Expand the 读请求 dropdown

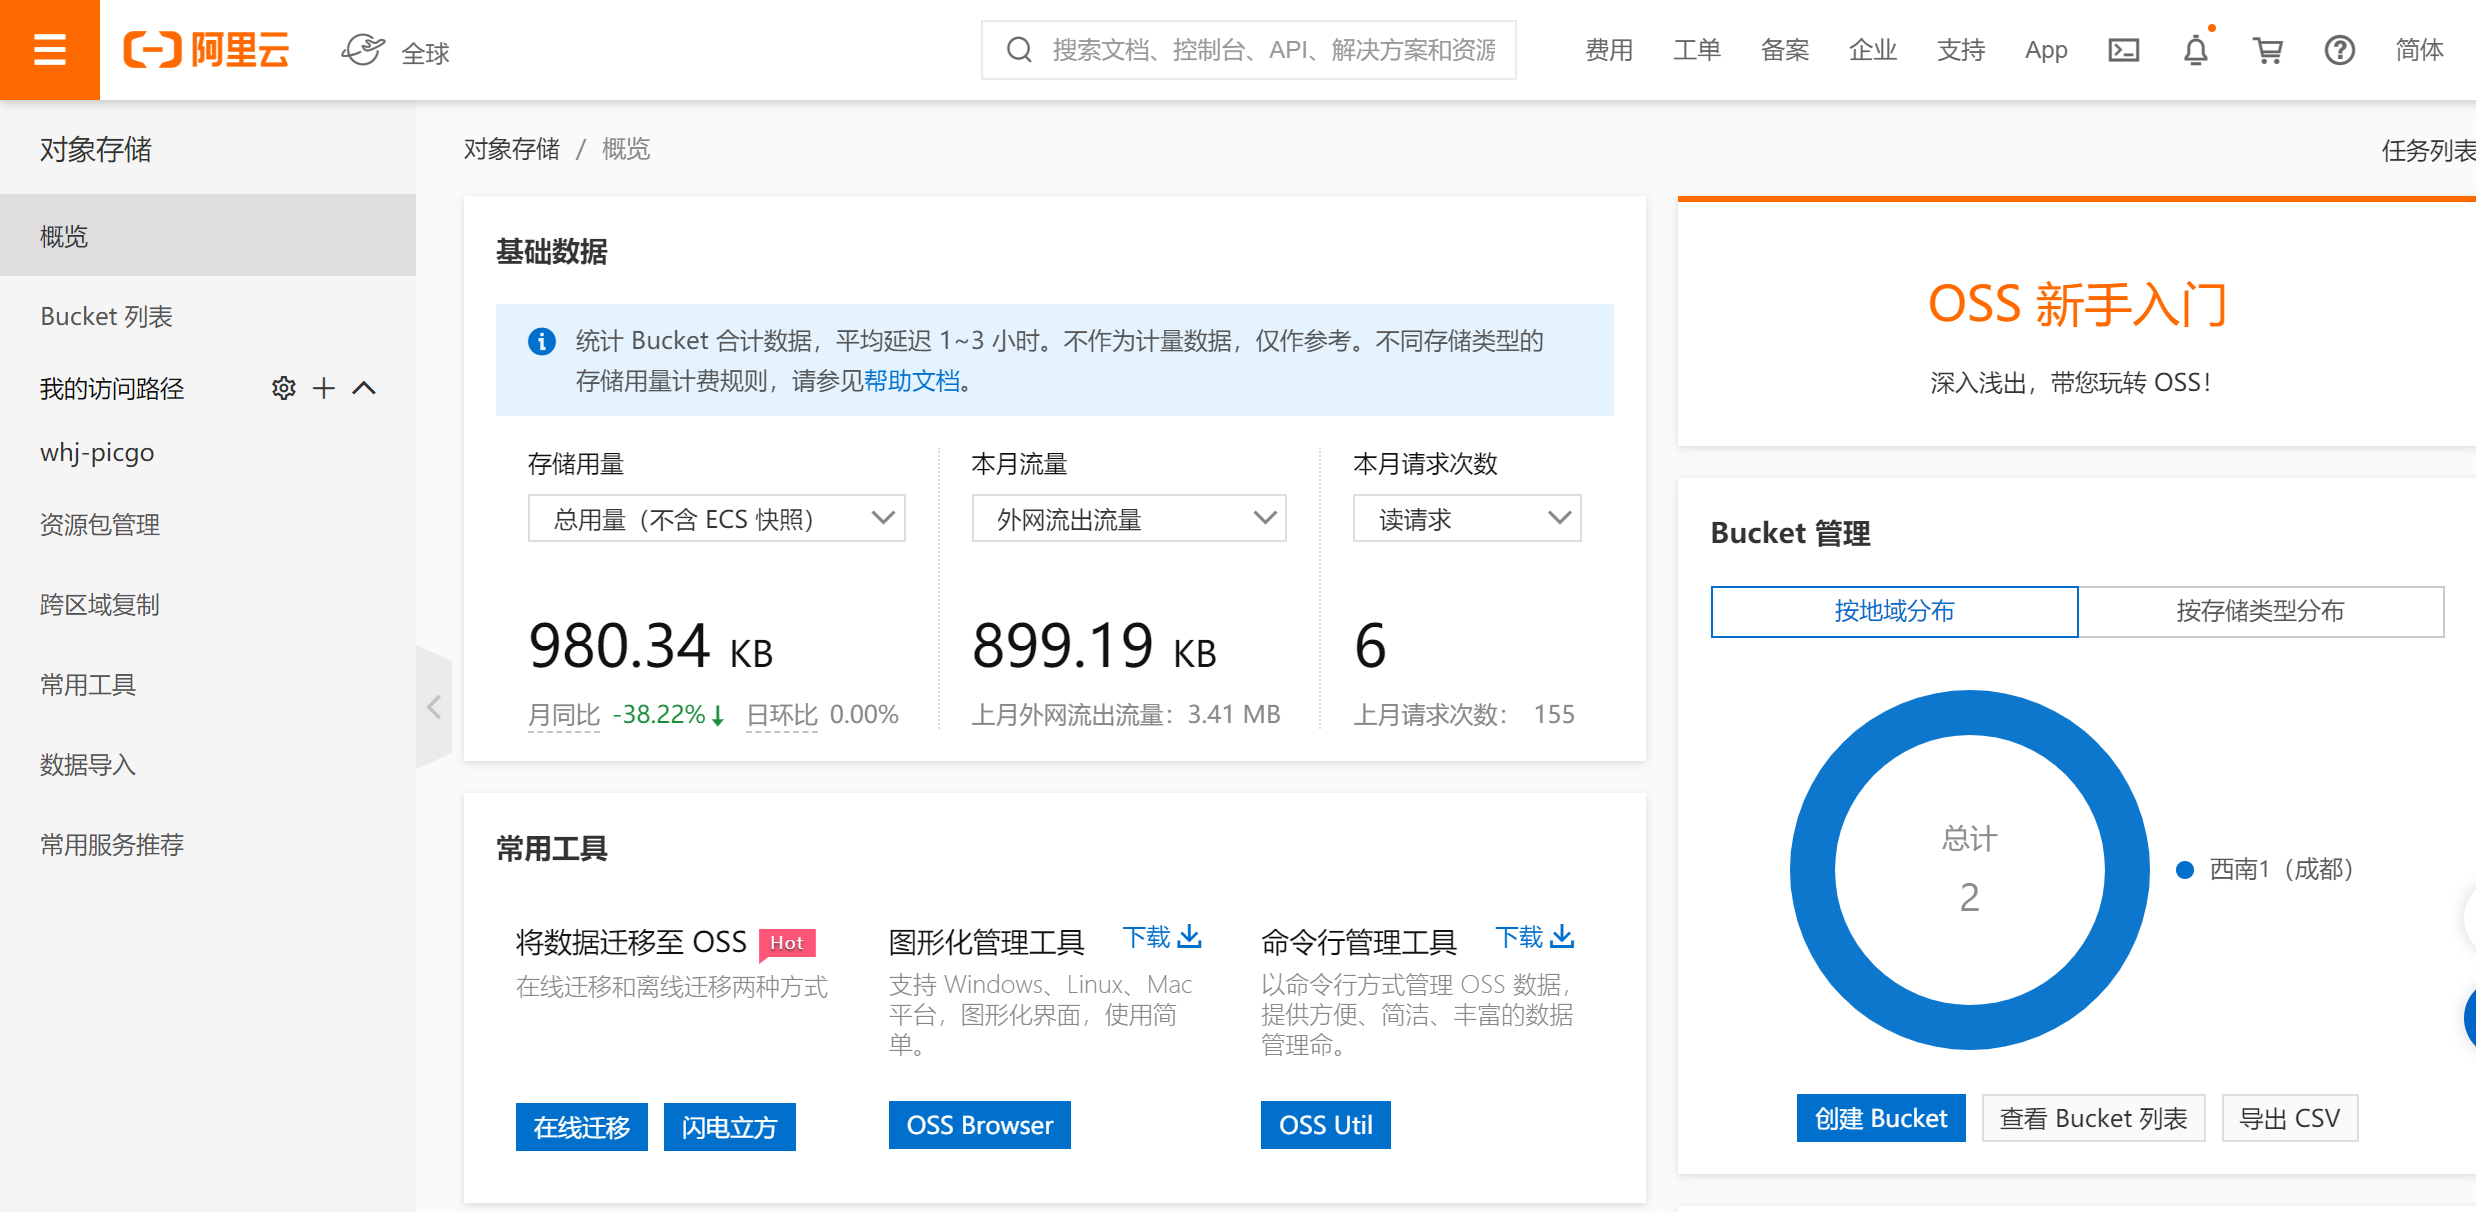pos(1466,519)
